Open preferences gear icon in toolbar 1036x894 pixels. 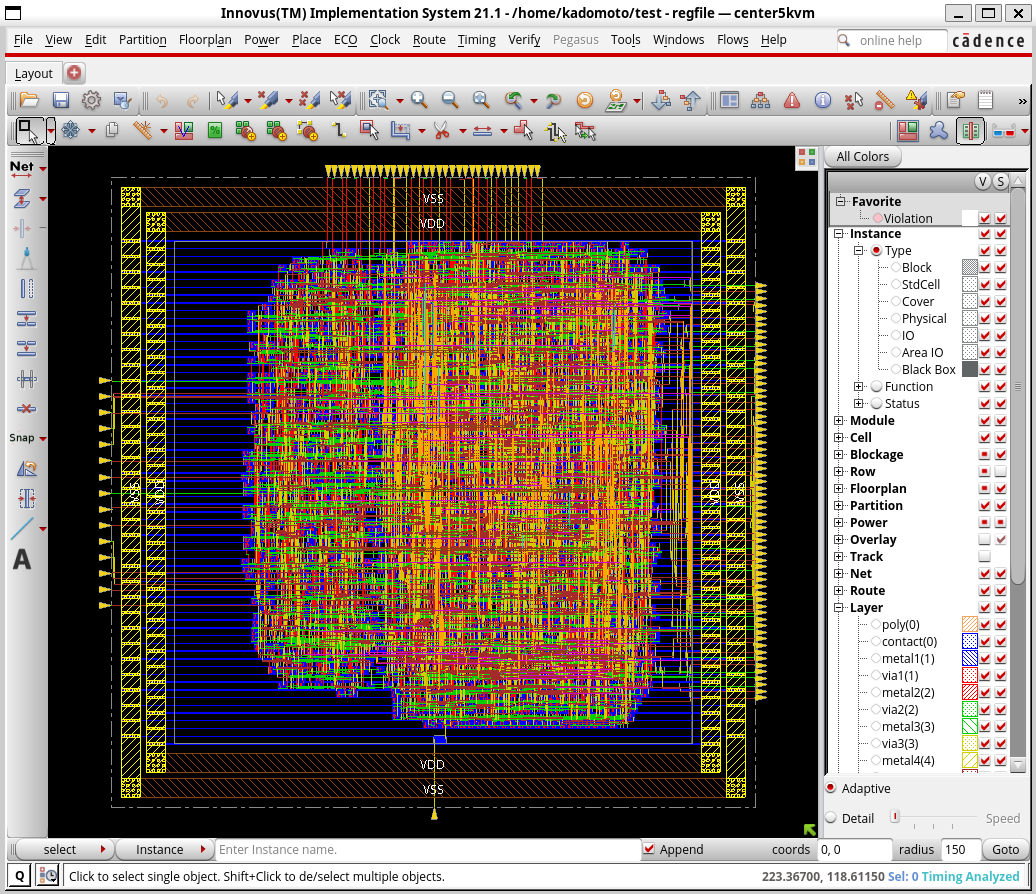tap(91, 100)
